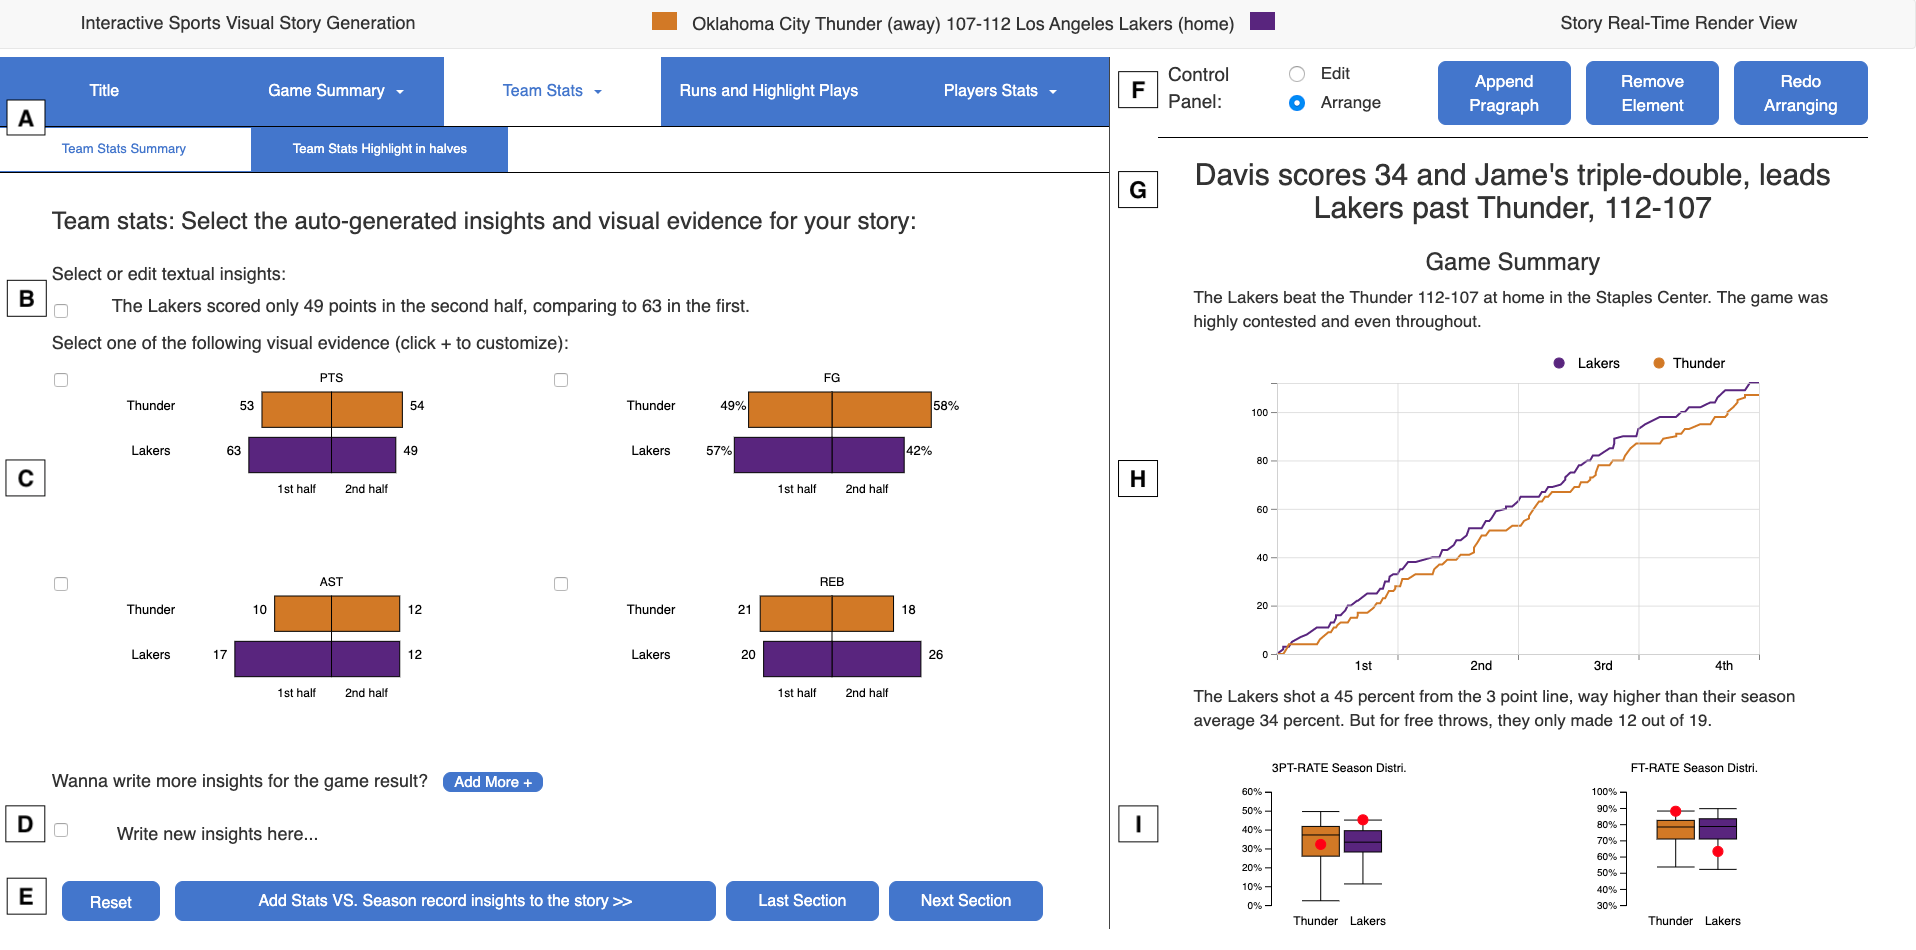Click the Lakers 1st half PTS bar
Viewport: 1916px width, 950px height.
[290, 454]
